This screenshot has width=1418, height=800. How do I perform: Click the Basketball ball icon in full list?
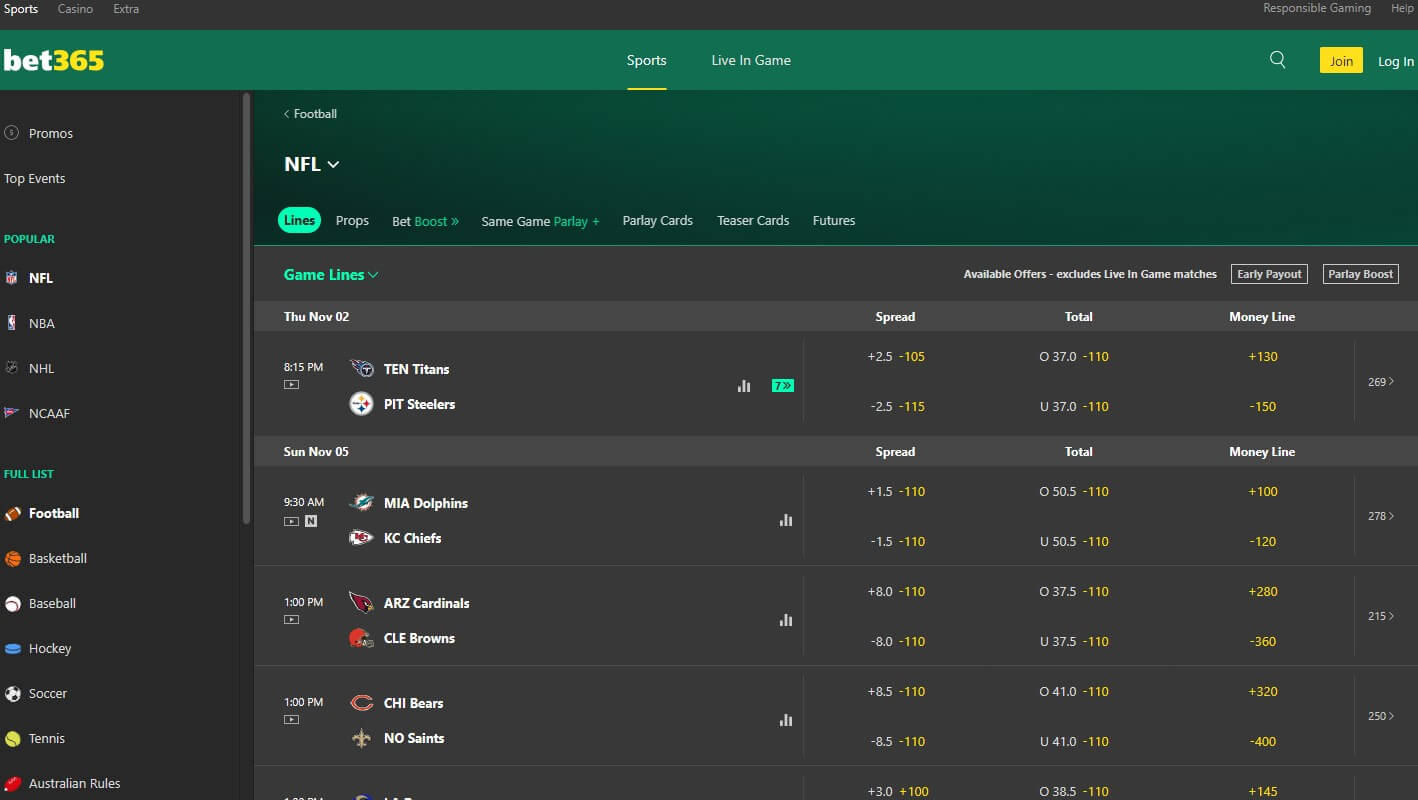[x=12, y=558]
